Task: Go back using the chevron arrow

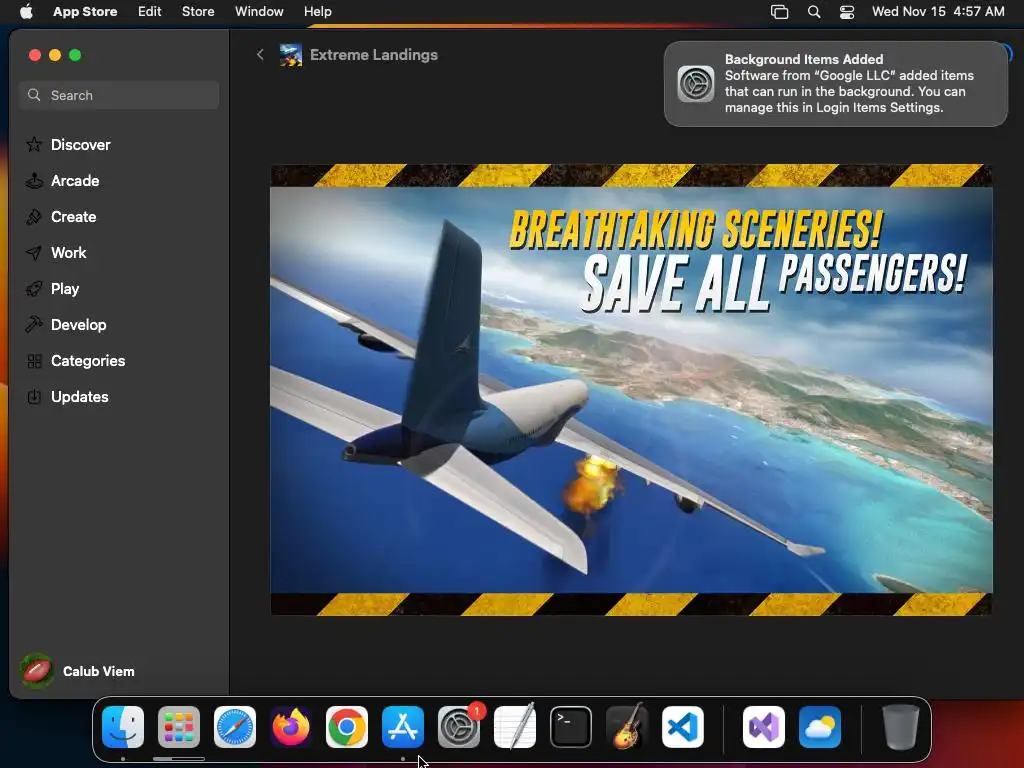Action: click(260, 55)
